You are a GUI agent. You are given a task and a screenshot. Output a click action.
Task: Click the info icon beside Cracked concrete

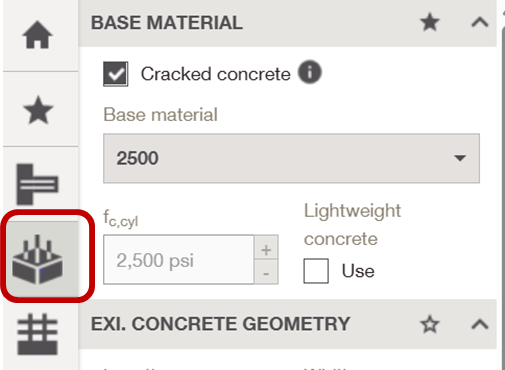310,72
